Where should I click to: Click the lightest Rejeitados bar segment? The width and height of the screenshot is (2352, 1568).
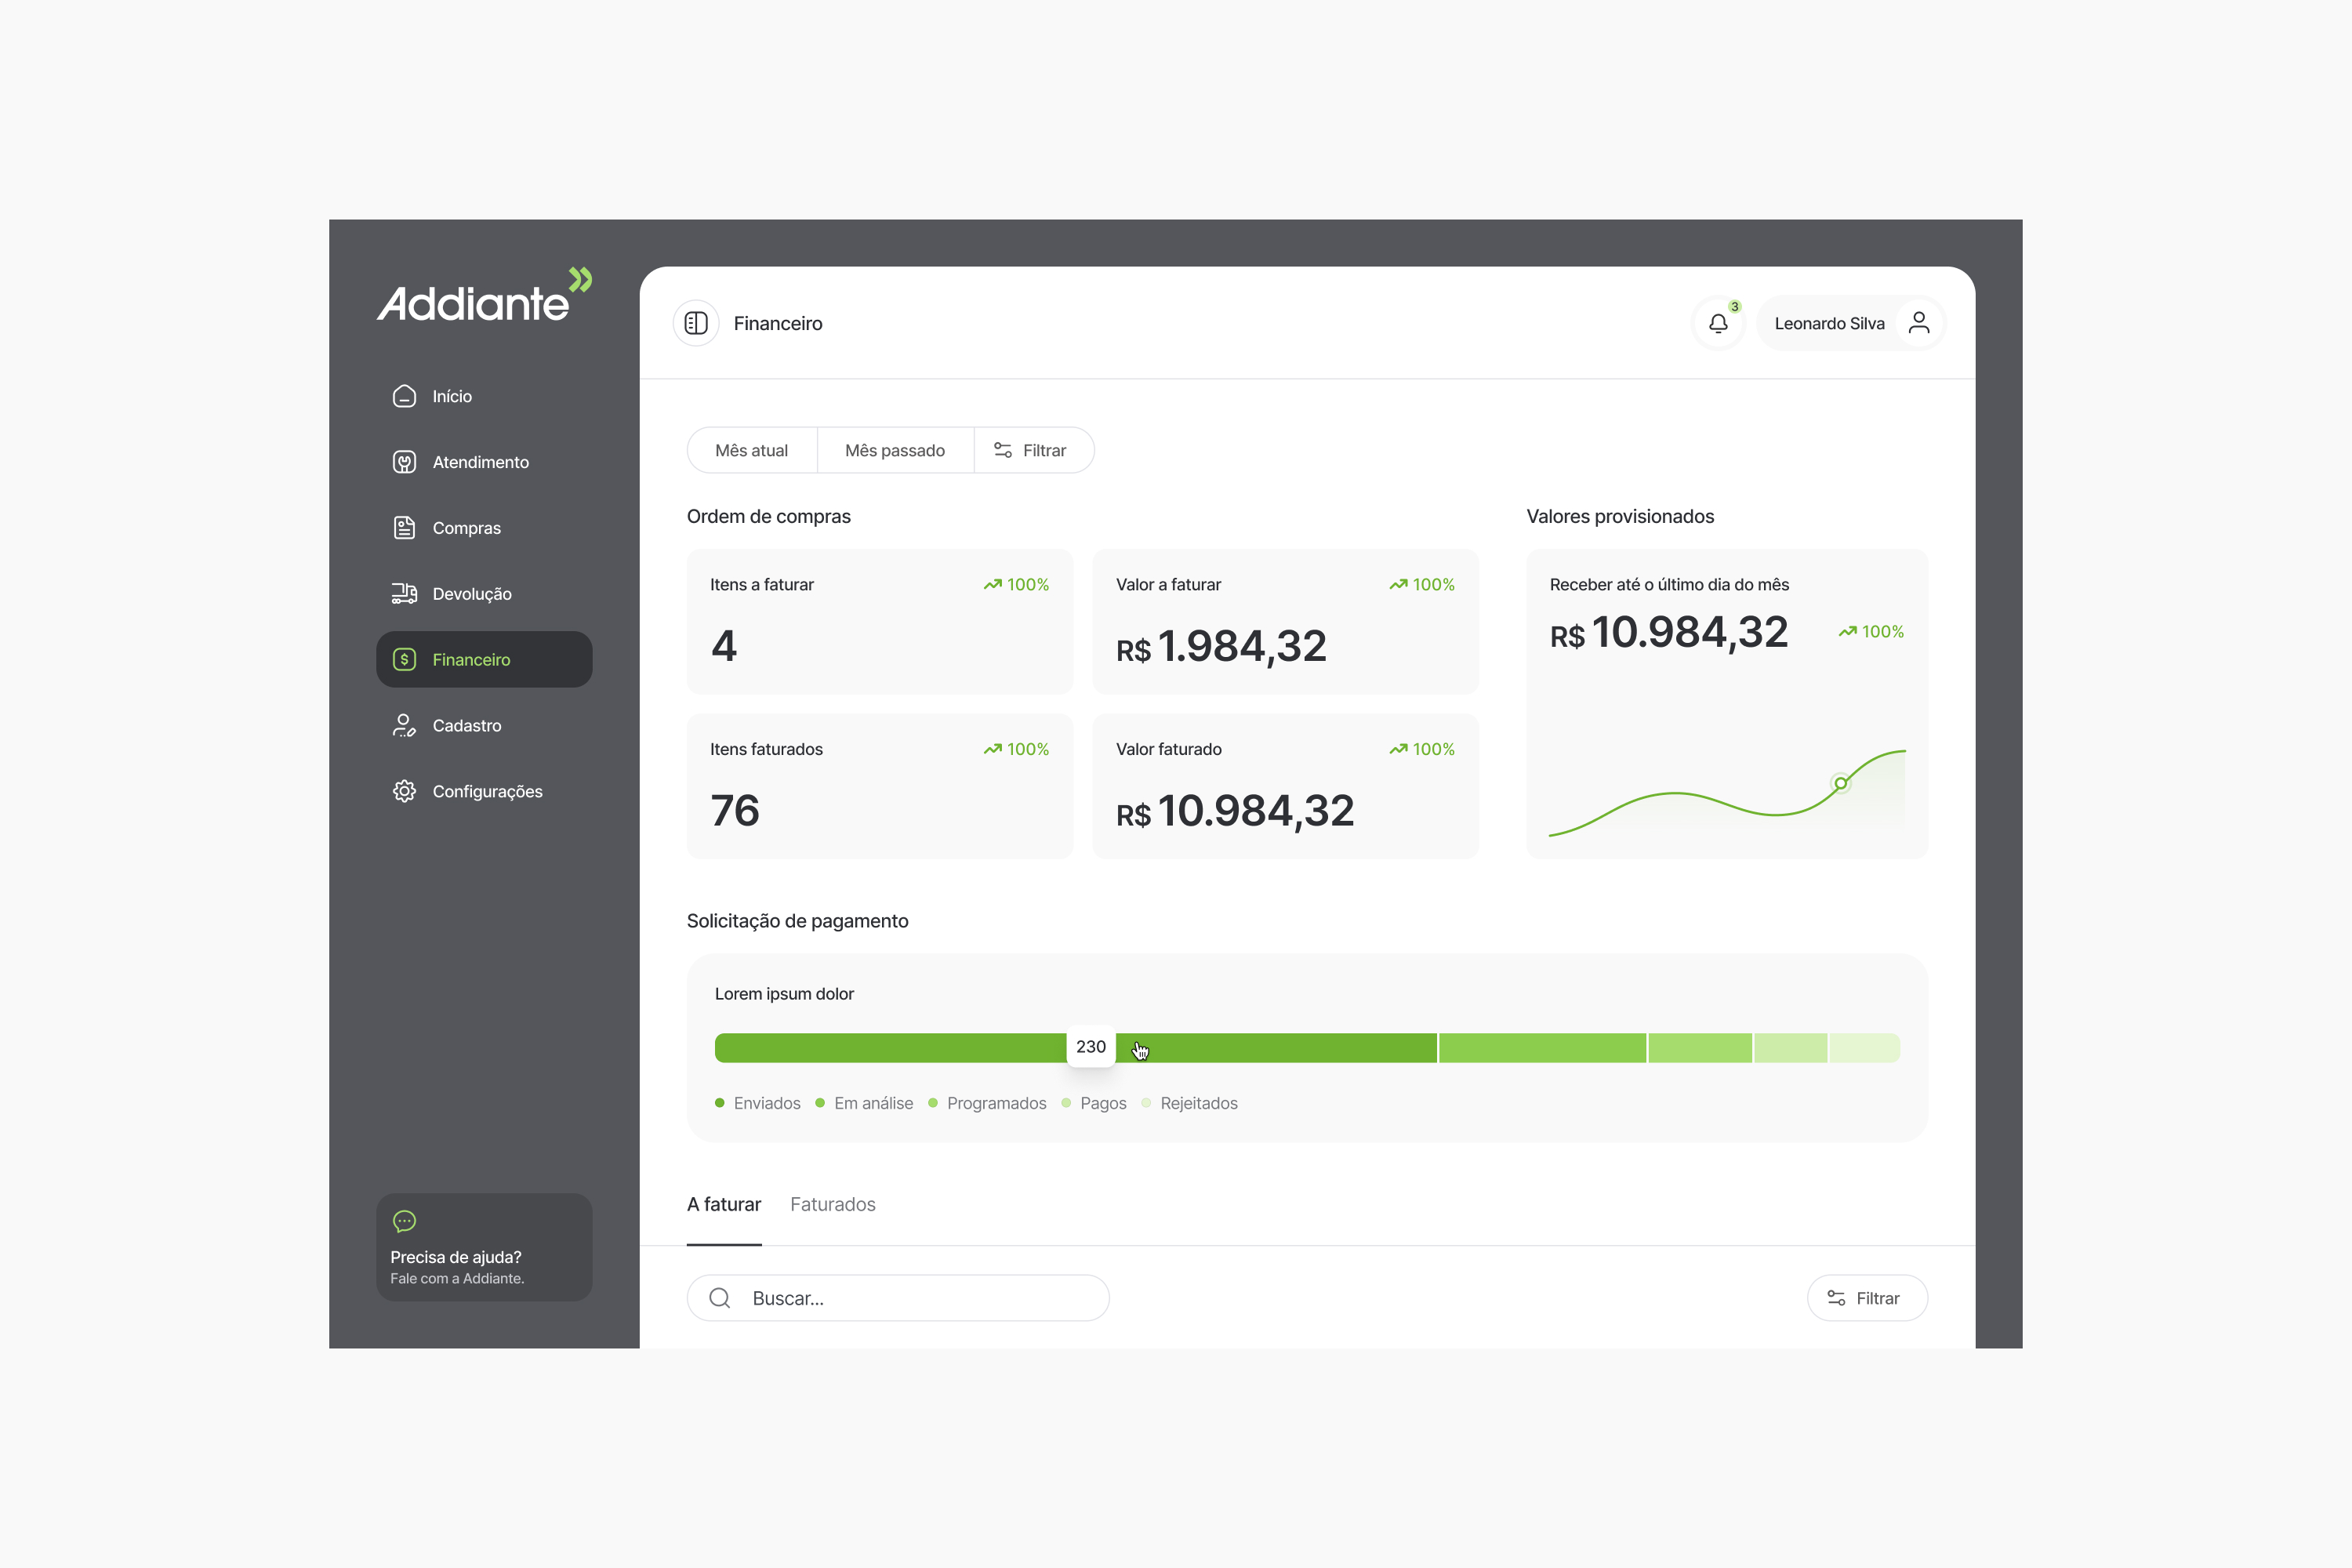coord(1864,1048)
